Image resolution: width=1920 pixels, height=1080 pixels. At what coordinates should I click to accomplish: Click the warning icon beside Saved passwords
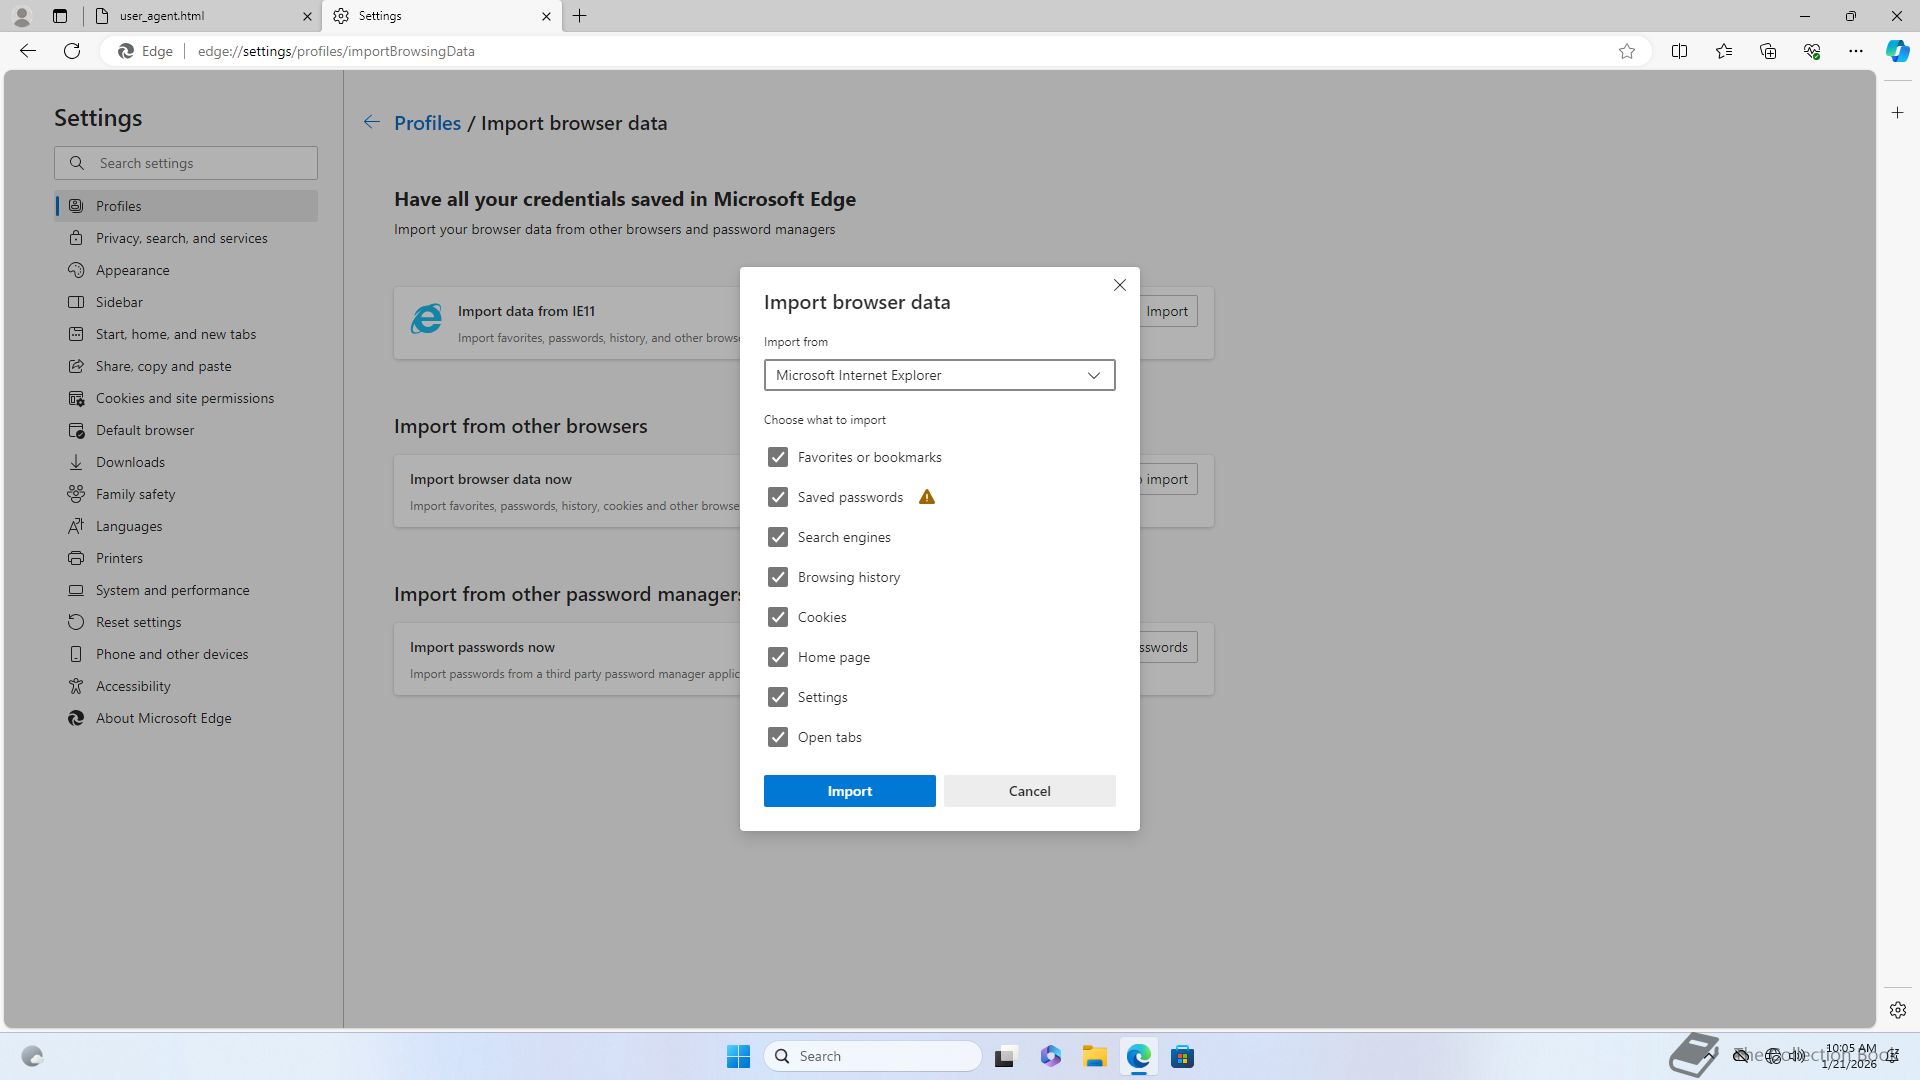927,497
